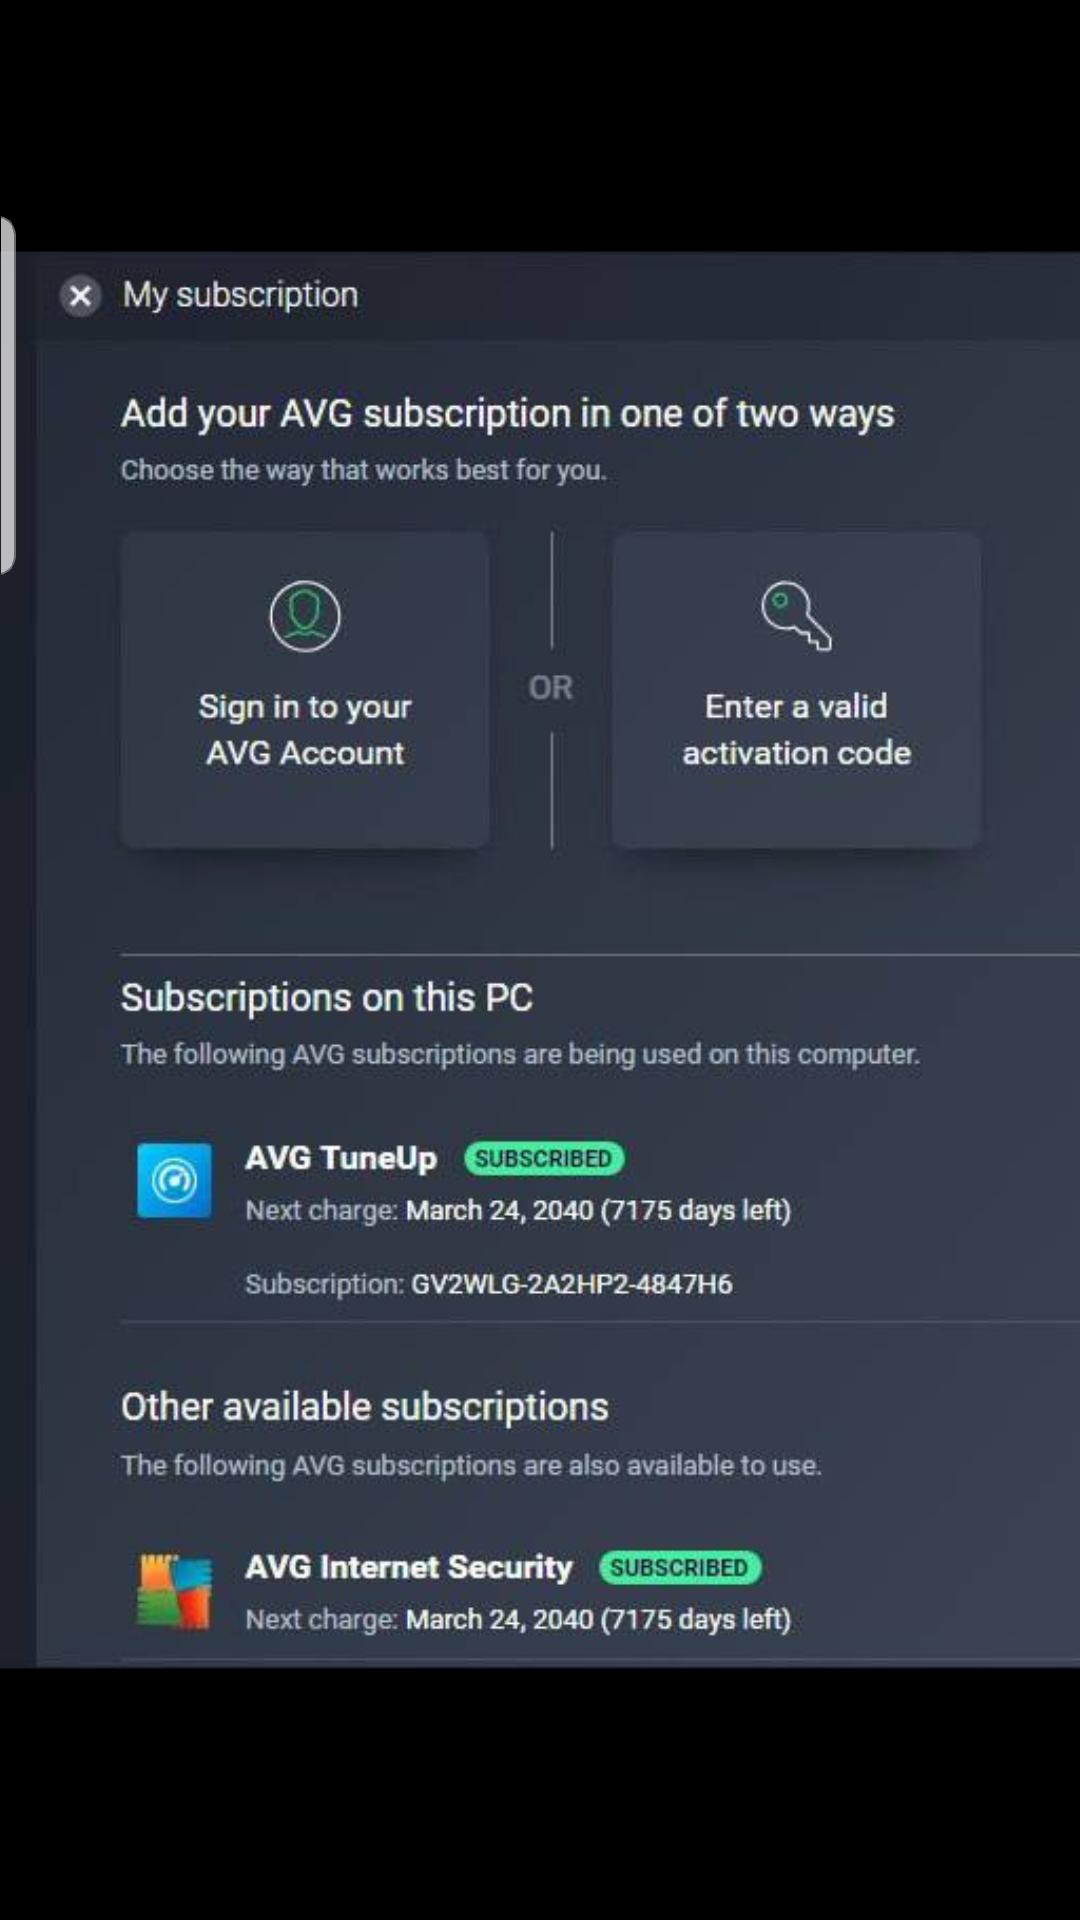The width and height of the screenshot is (1080, 1920).
Task: Click the "Other available subscriptions" heading
Action: tap(365, 1407)
